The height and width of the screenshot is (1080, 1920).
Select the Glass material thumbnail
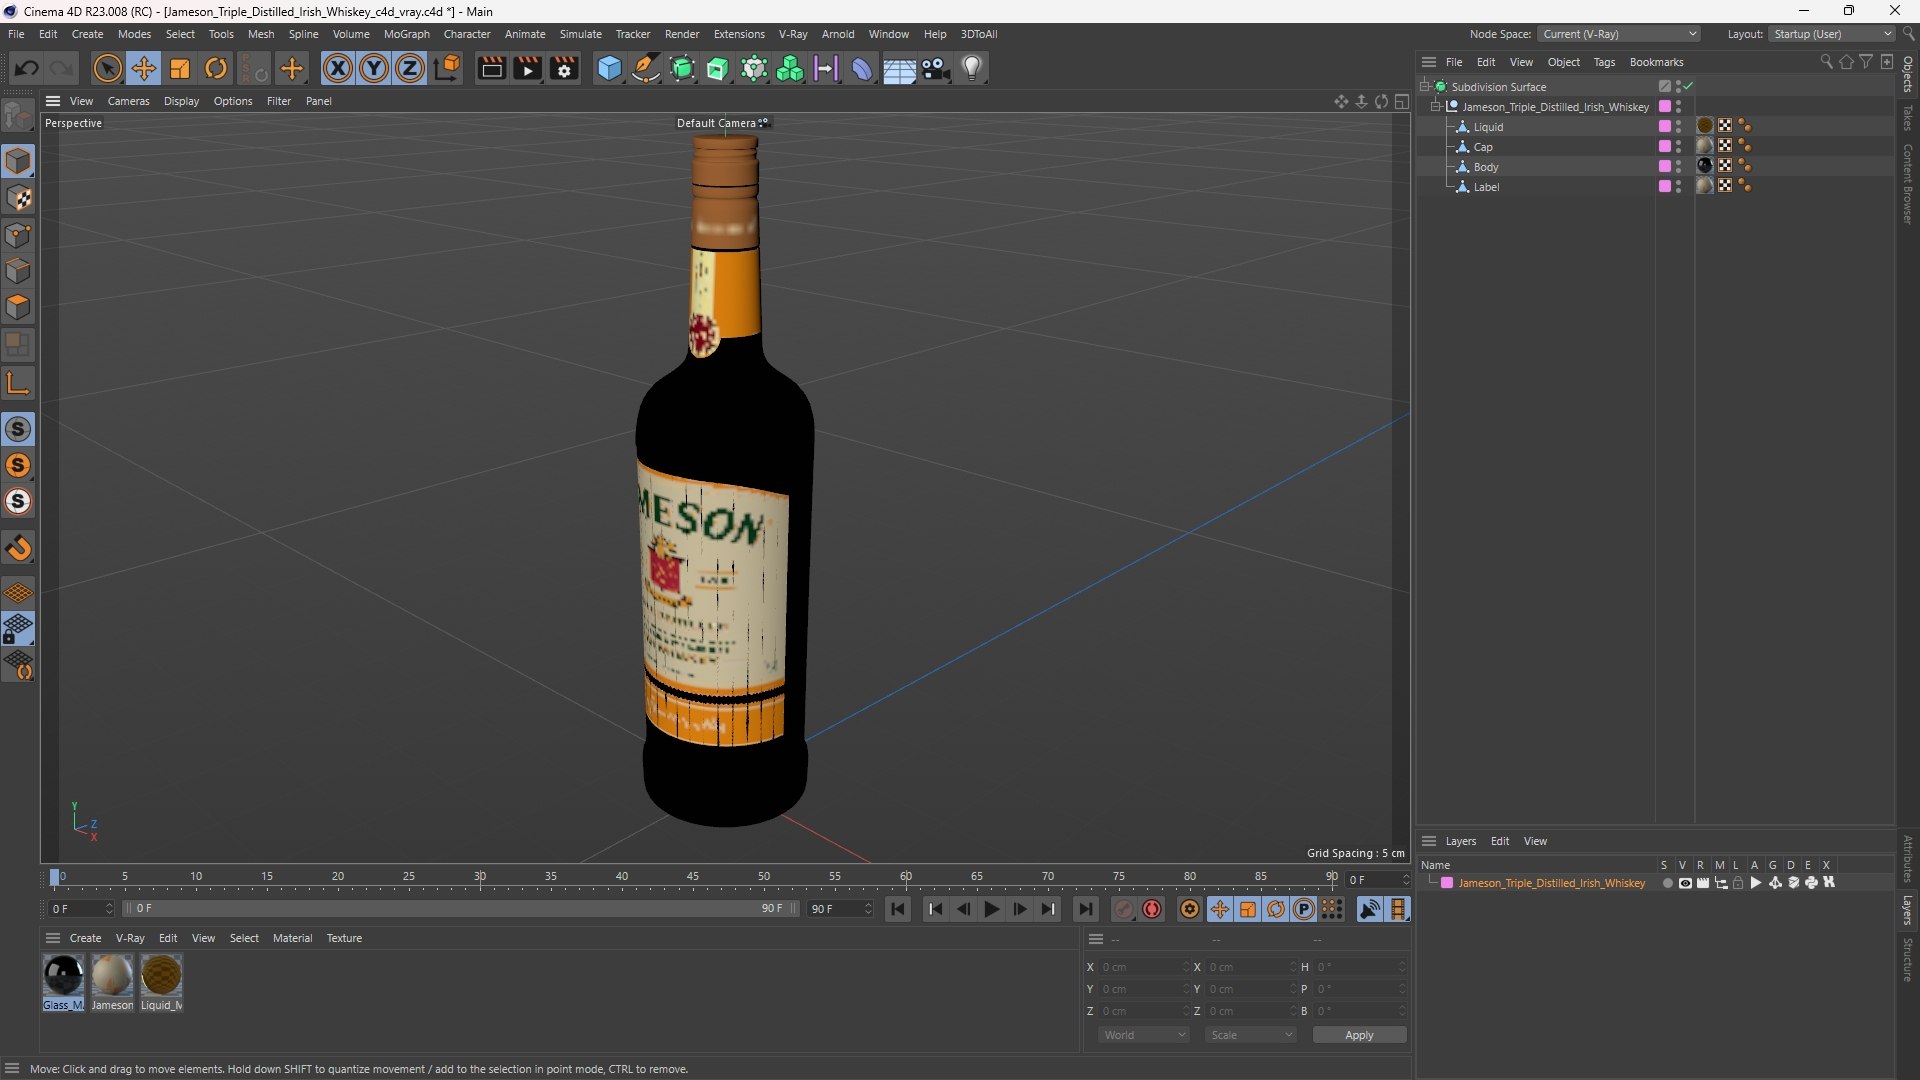pos(63,975)
